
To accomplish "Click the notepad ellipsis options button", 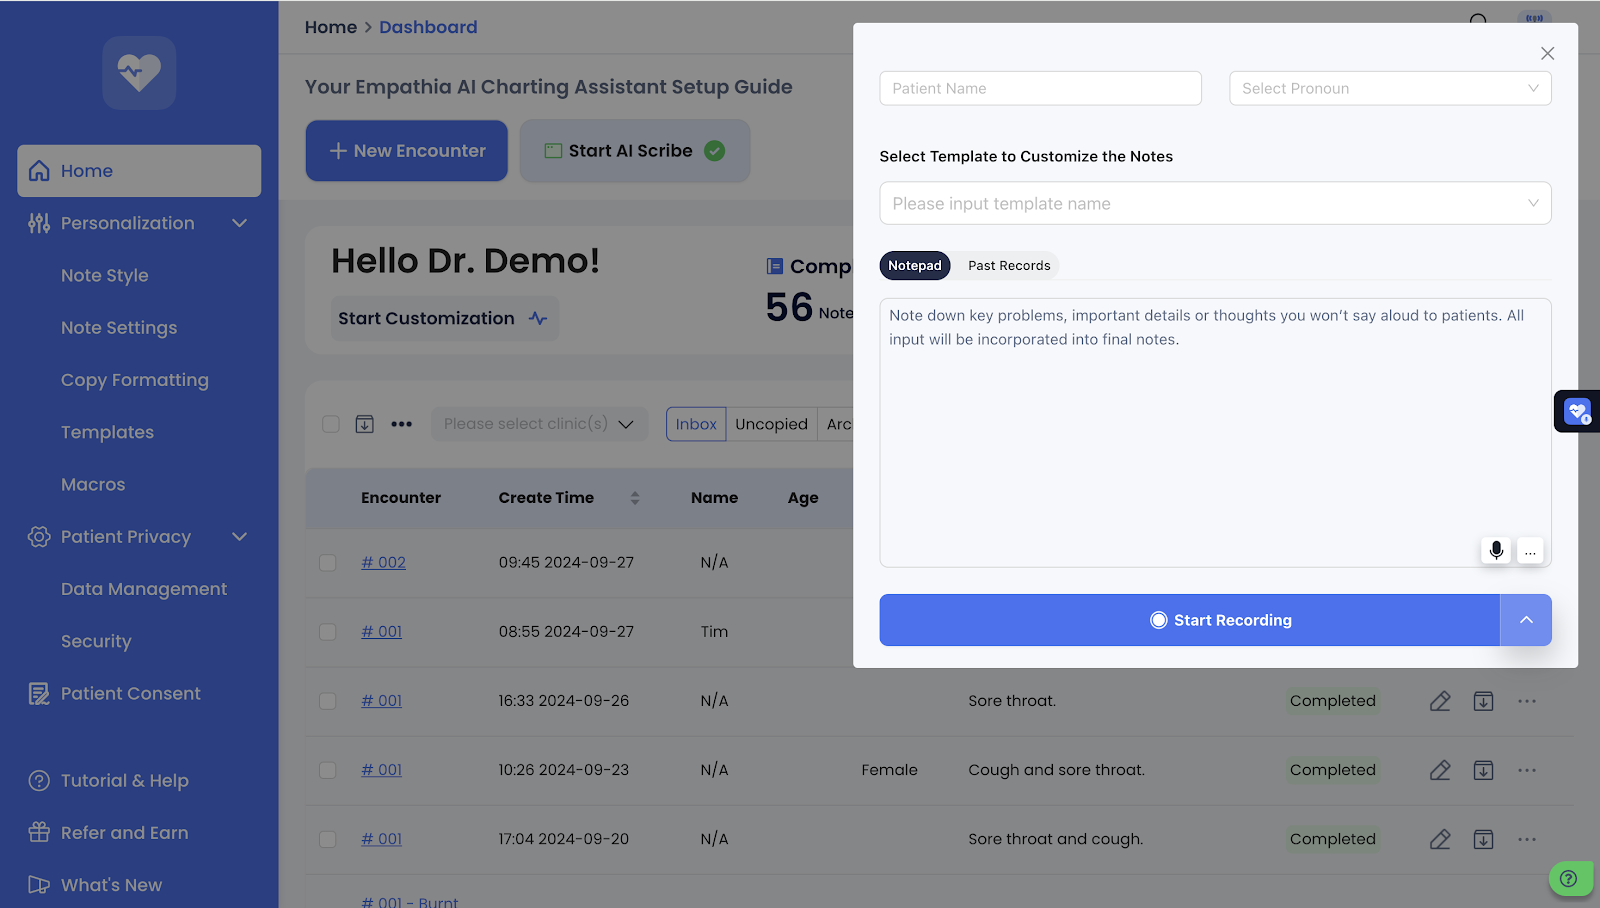I will tap(1530, 551).
